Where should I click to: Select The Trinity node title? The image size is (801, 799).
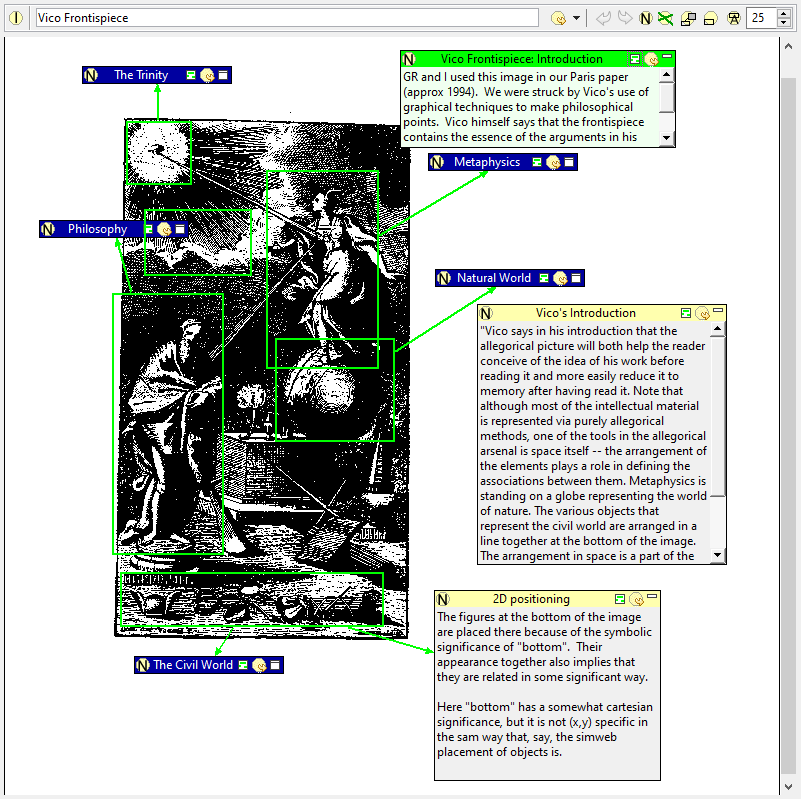141,75
